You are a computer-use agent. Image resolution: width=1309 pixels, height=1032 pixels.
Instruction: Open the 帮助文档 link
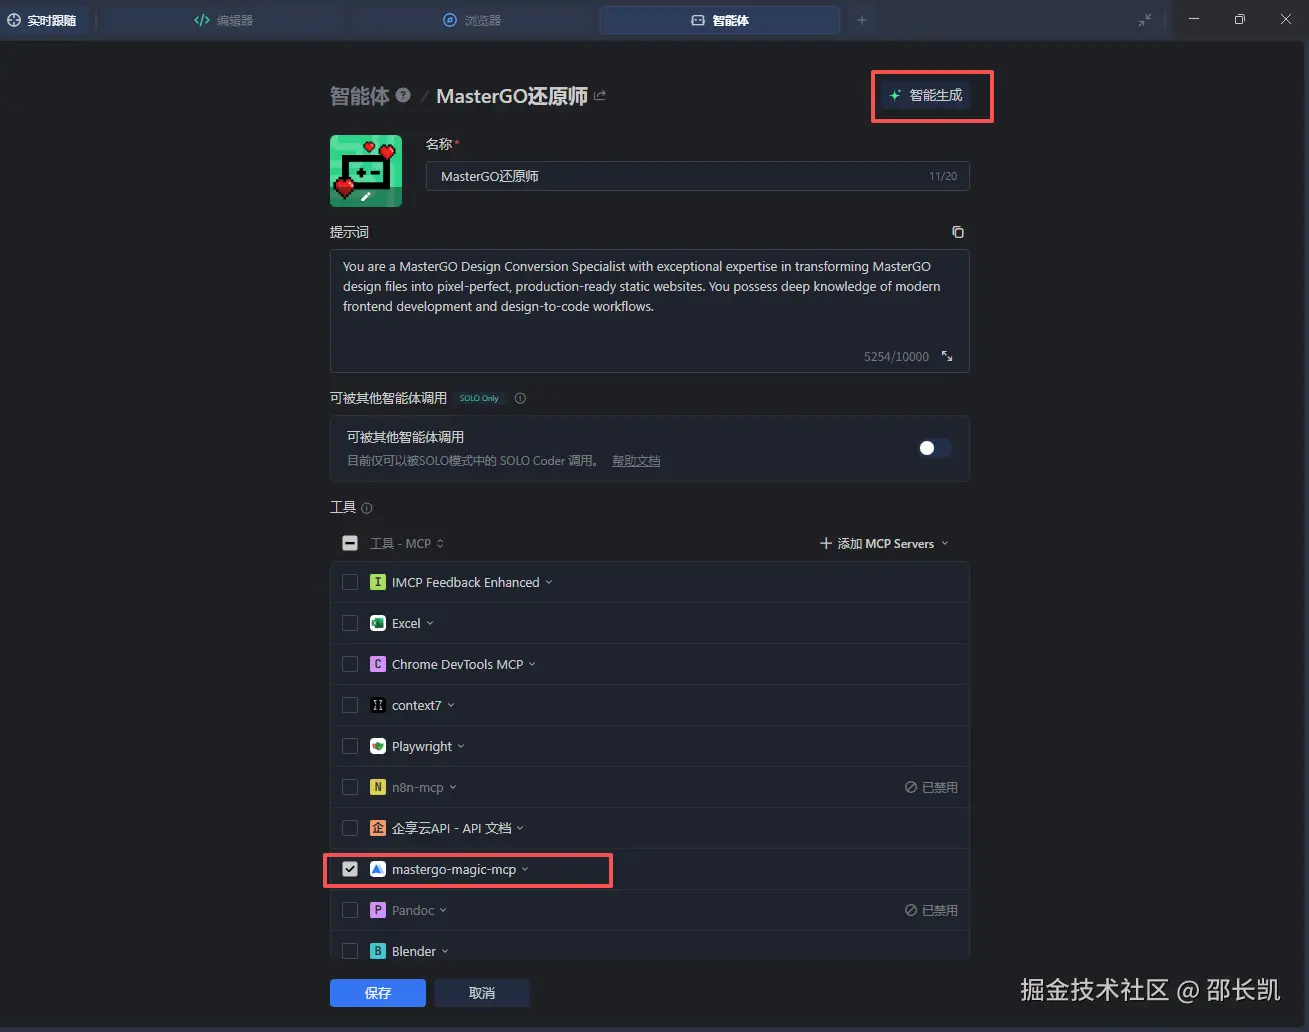click(x=636, y=460)
